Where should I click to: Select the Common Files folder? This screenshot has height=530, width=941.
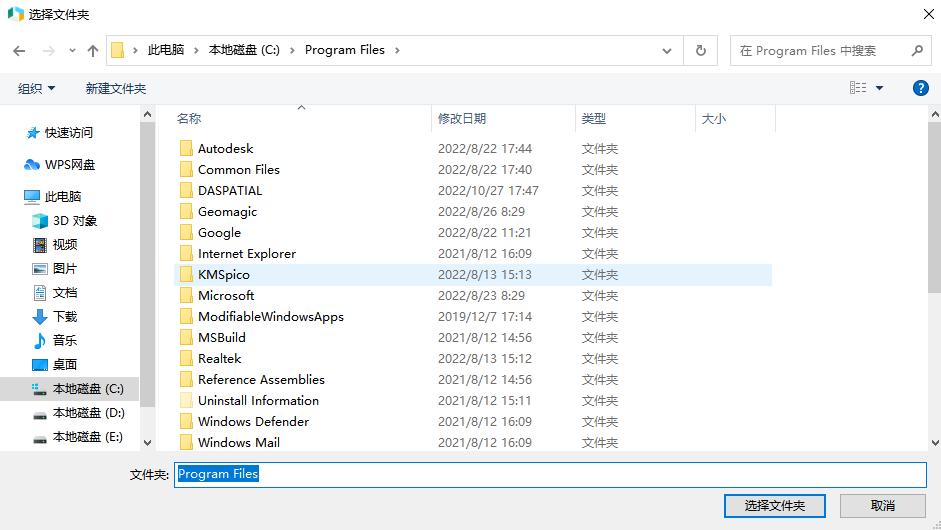[x=239, y=169]
